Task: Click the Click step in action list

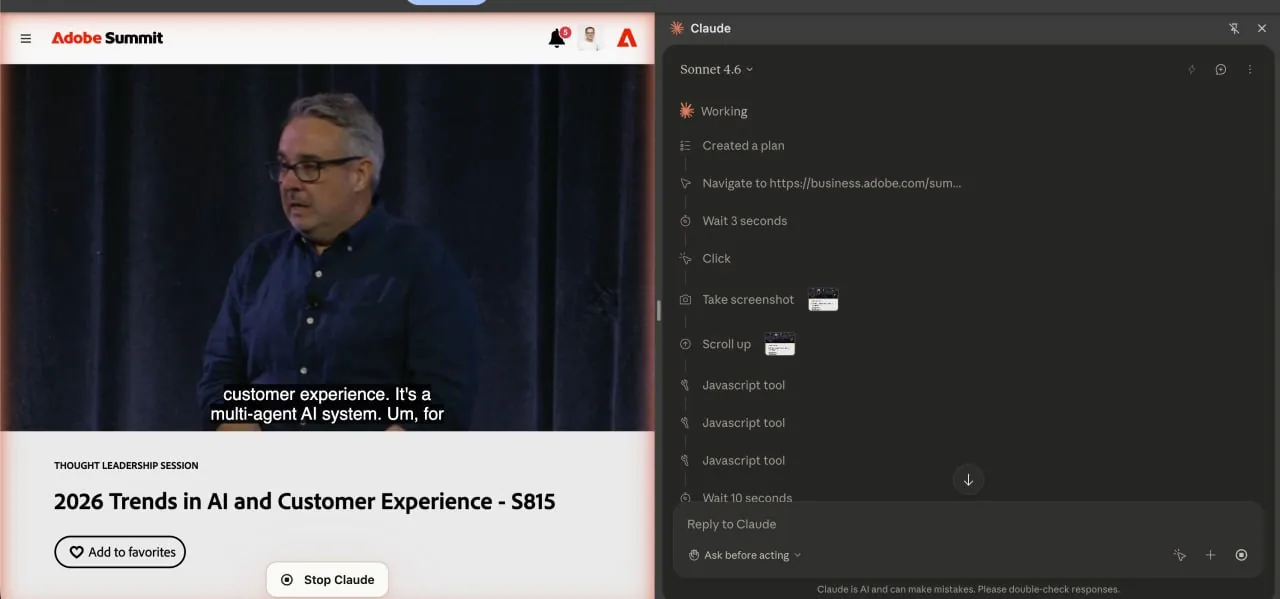Action: (x=716, y=258)
